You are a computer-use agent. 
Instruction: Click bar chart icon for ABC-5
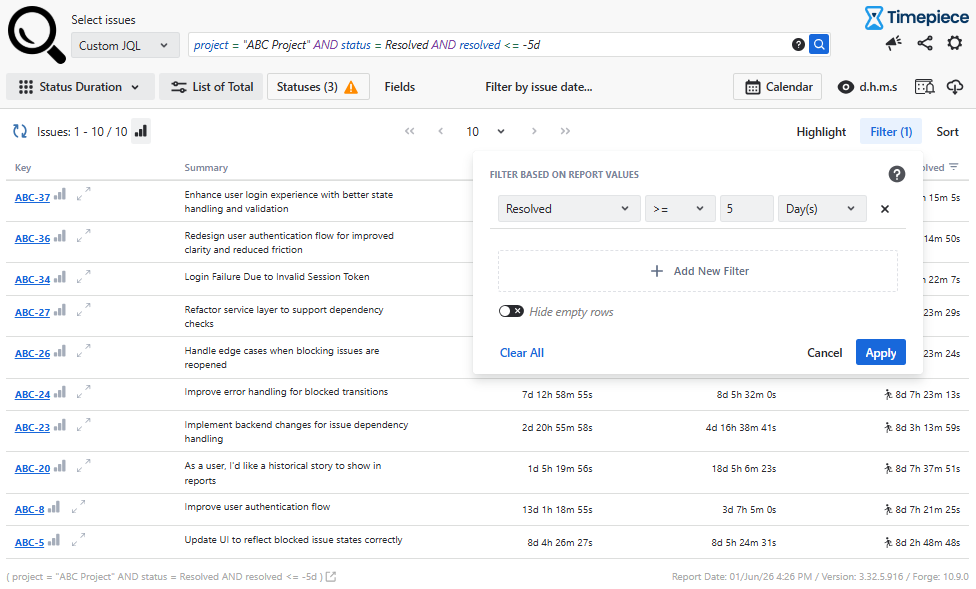click(54, 540)
